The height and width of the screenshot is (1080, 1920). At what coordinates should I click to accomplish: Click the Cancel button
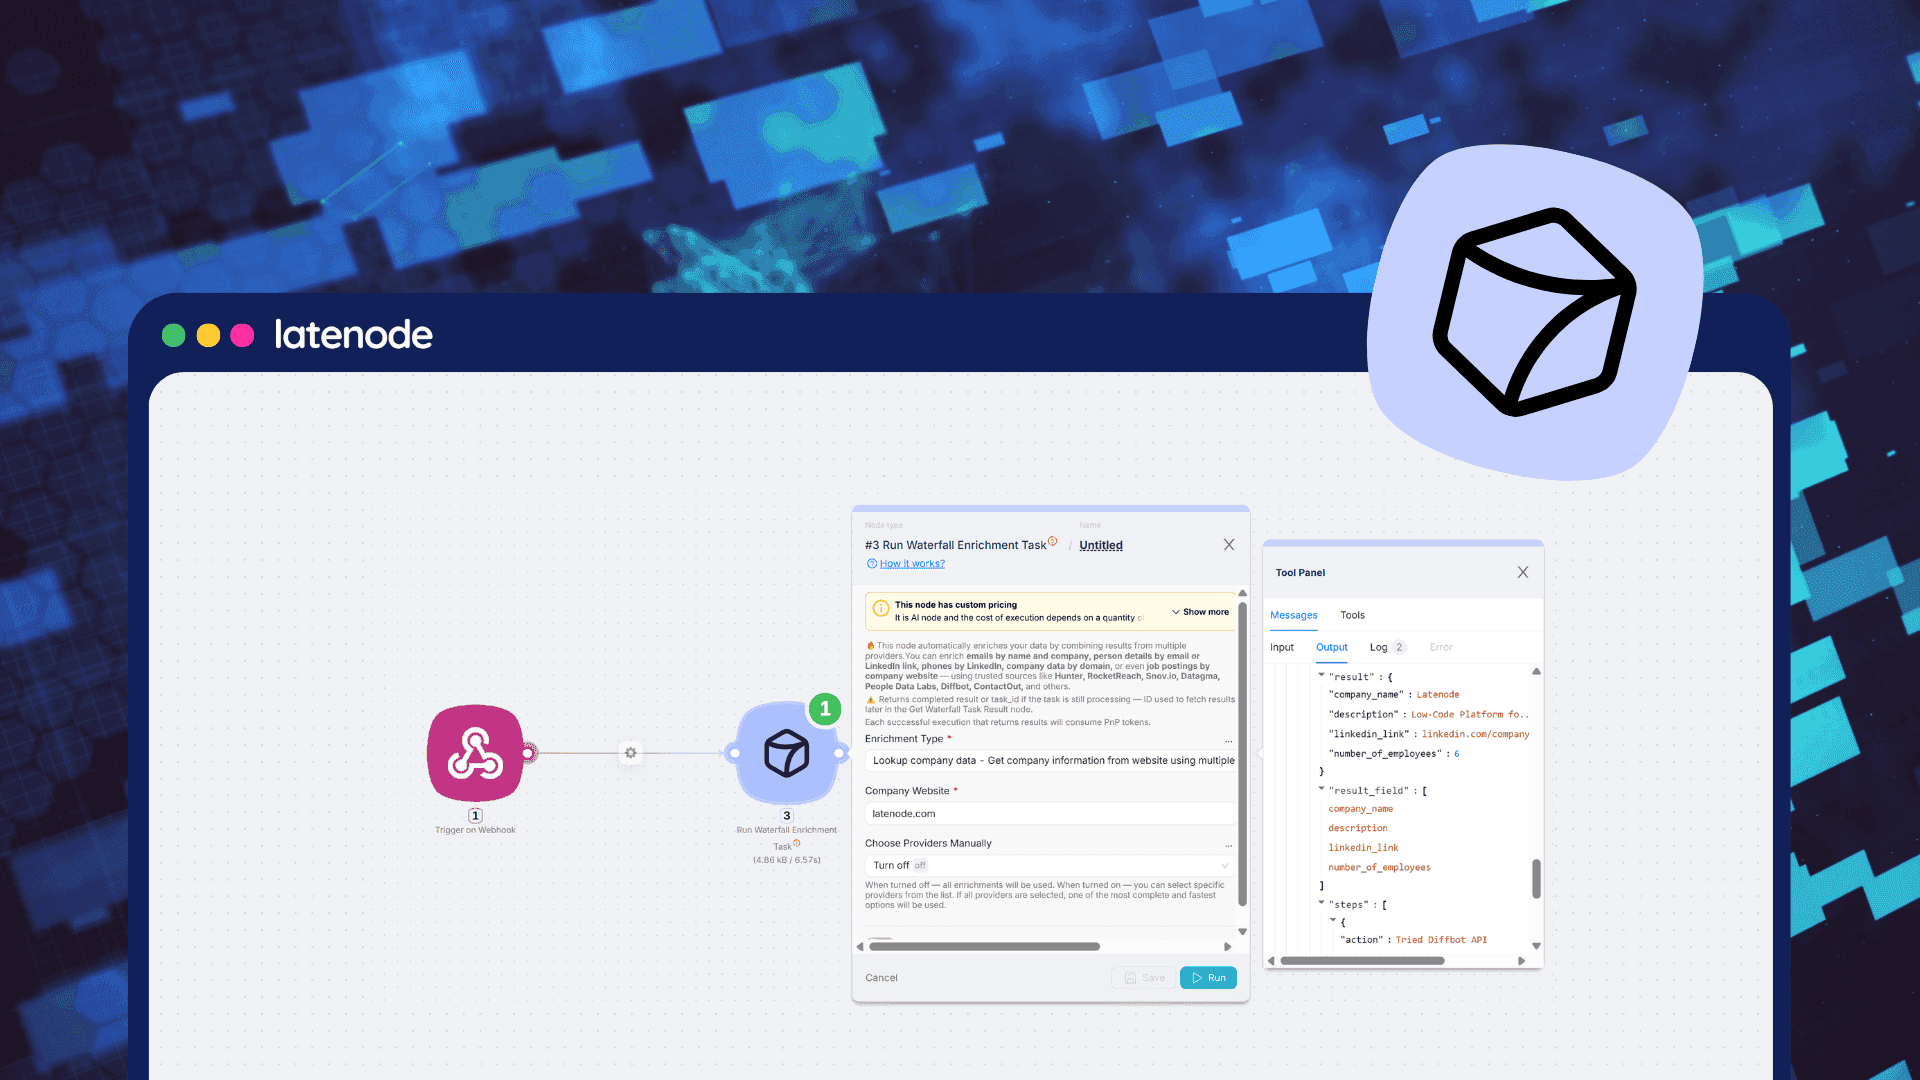pyautogui.click(x=881, y=977)
